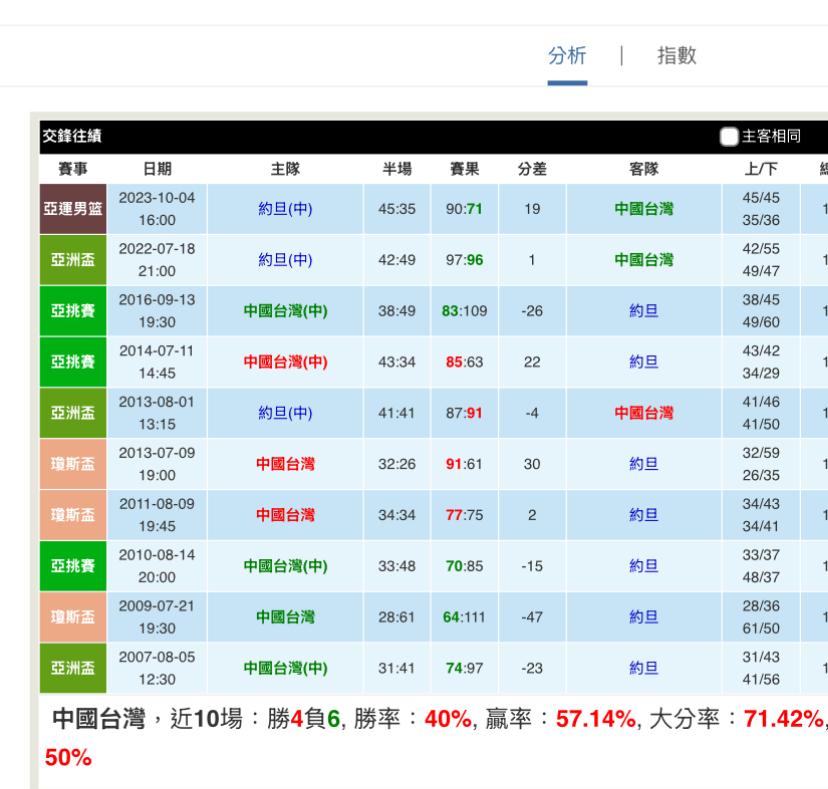The image size is (828, 789).
Task: Click the 90:71 final score
Action: [x=464, y=209]
